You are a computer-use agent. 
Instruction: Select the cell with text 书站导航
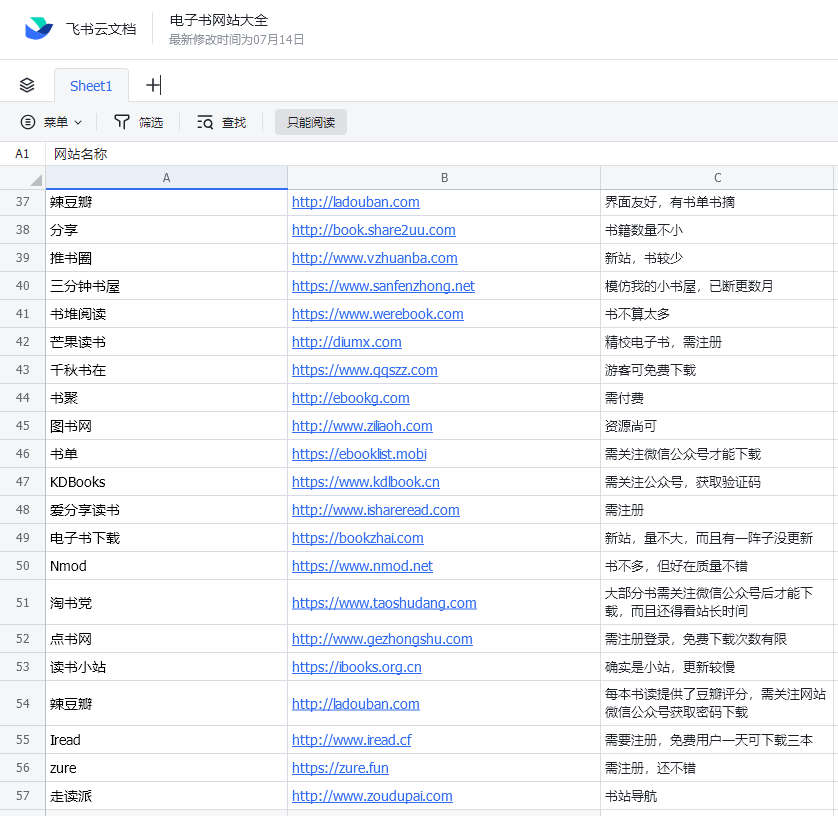pyautogui.click(x=716, y=796)
